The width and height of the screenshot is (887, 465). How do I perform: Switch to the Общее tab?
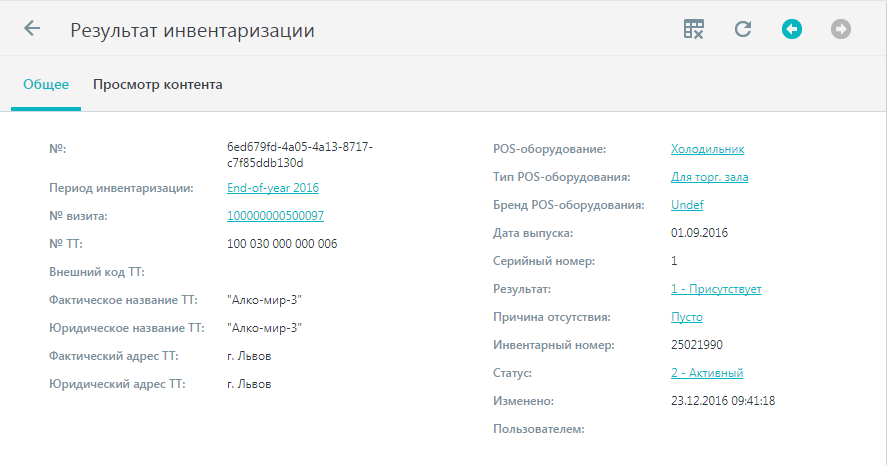[46, 84]
